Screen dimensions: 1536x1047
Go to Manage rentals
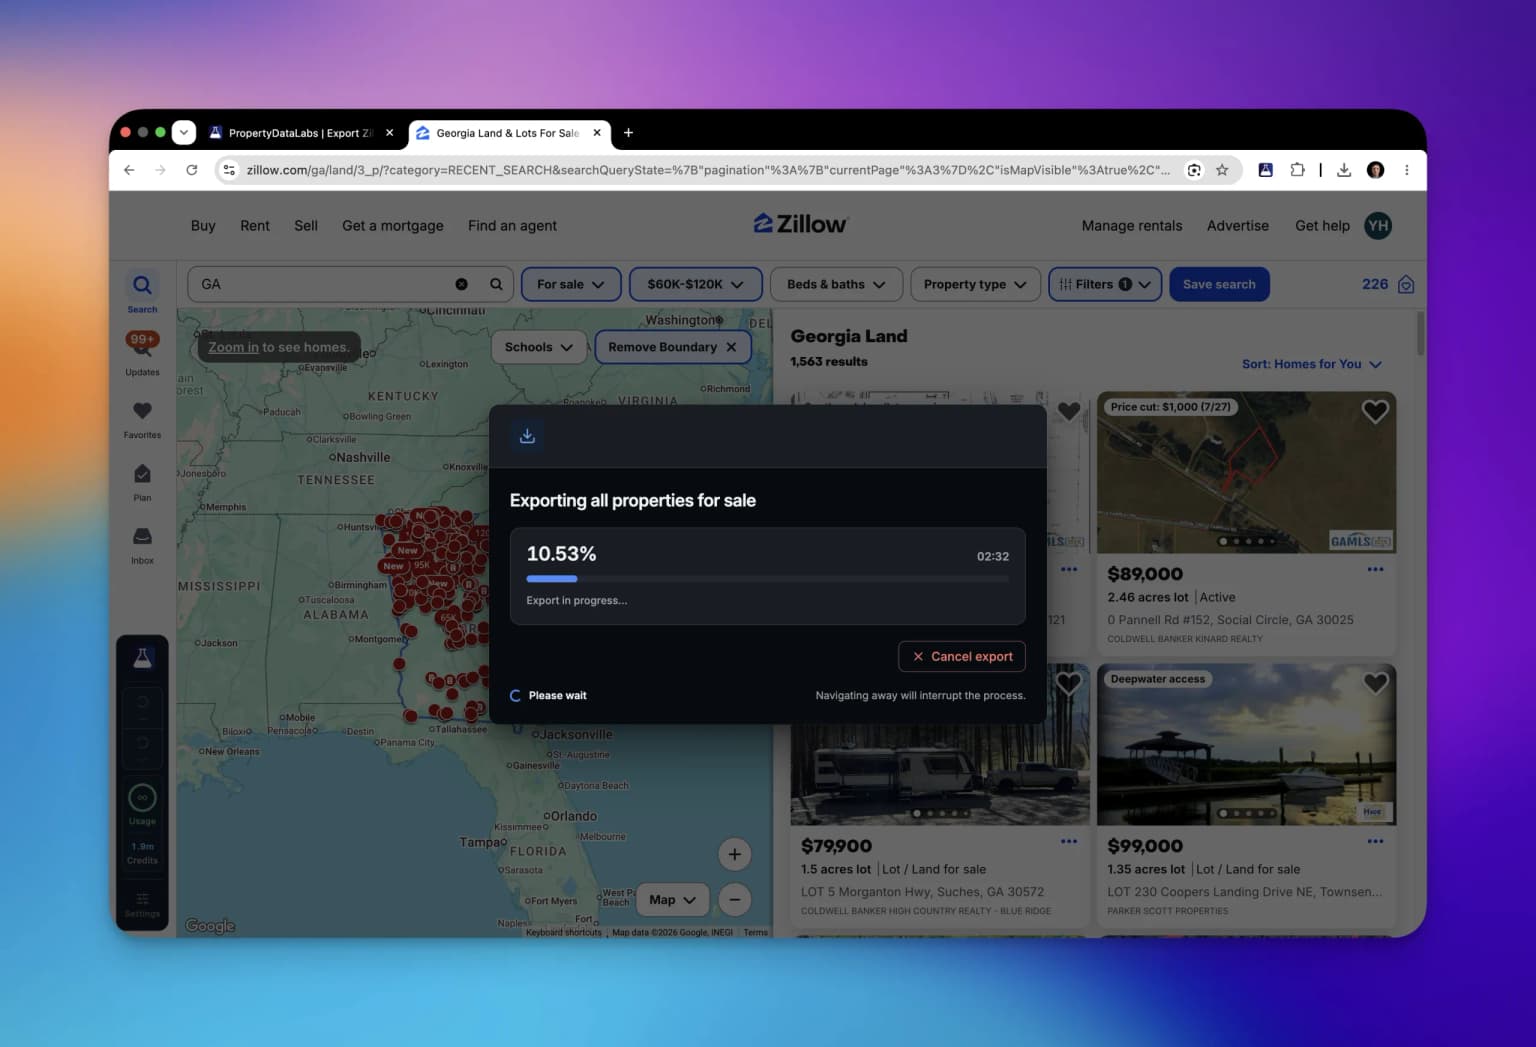tap(1132, 226)
